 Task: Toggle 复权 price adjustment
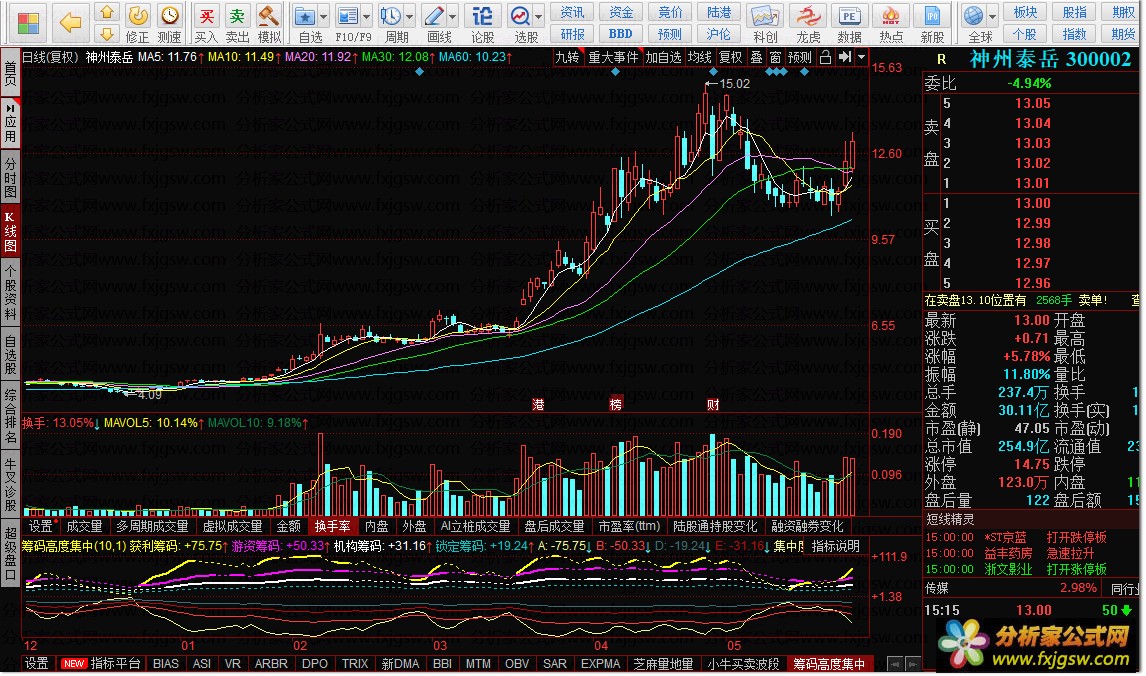[x=730, y=57]
